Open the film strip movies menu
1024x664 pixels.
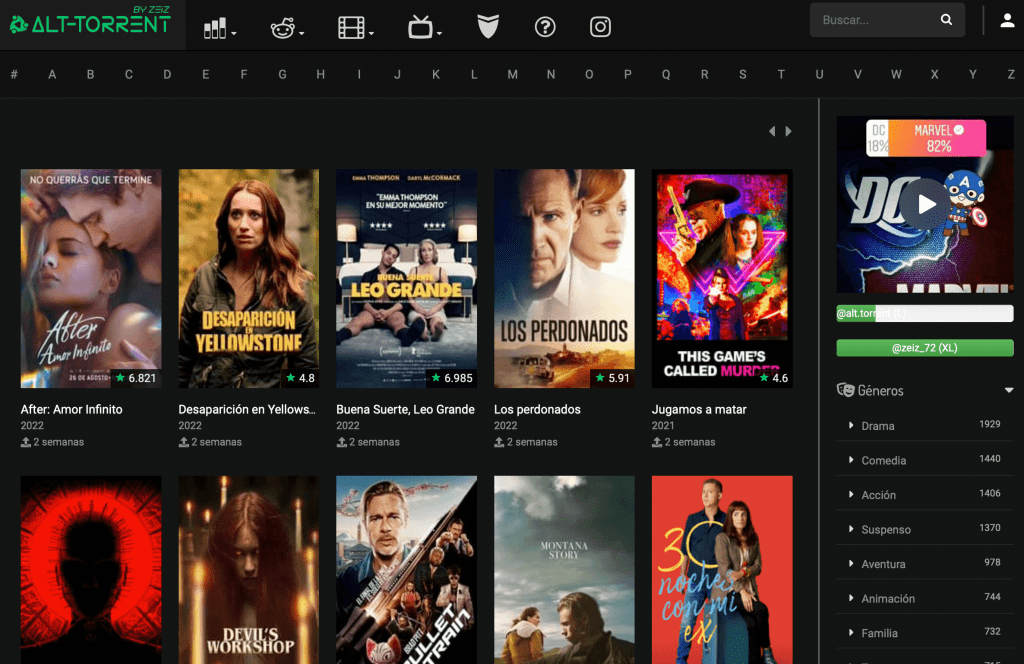[x=353, y=28]
